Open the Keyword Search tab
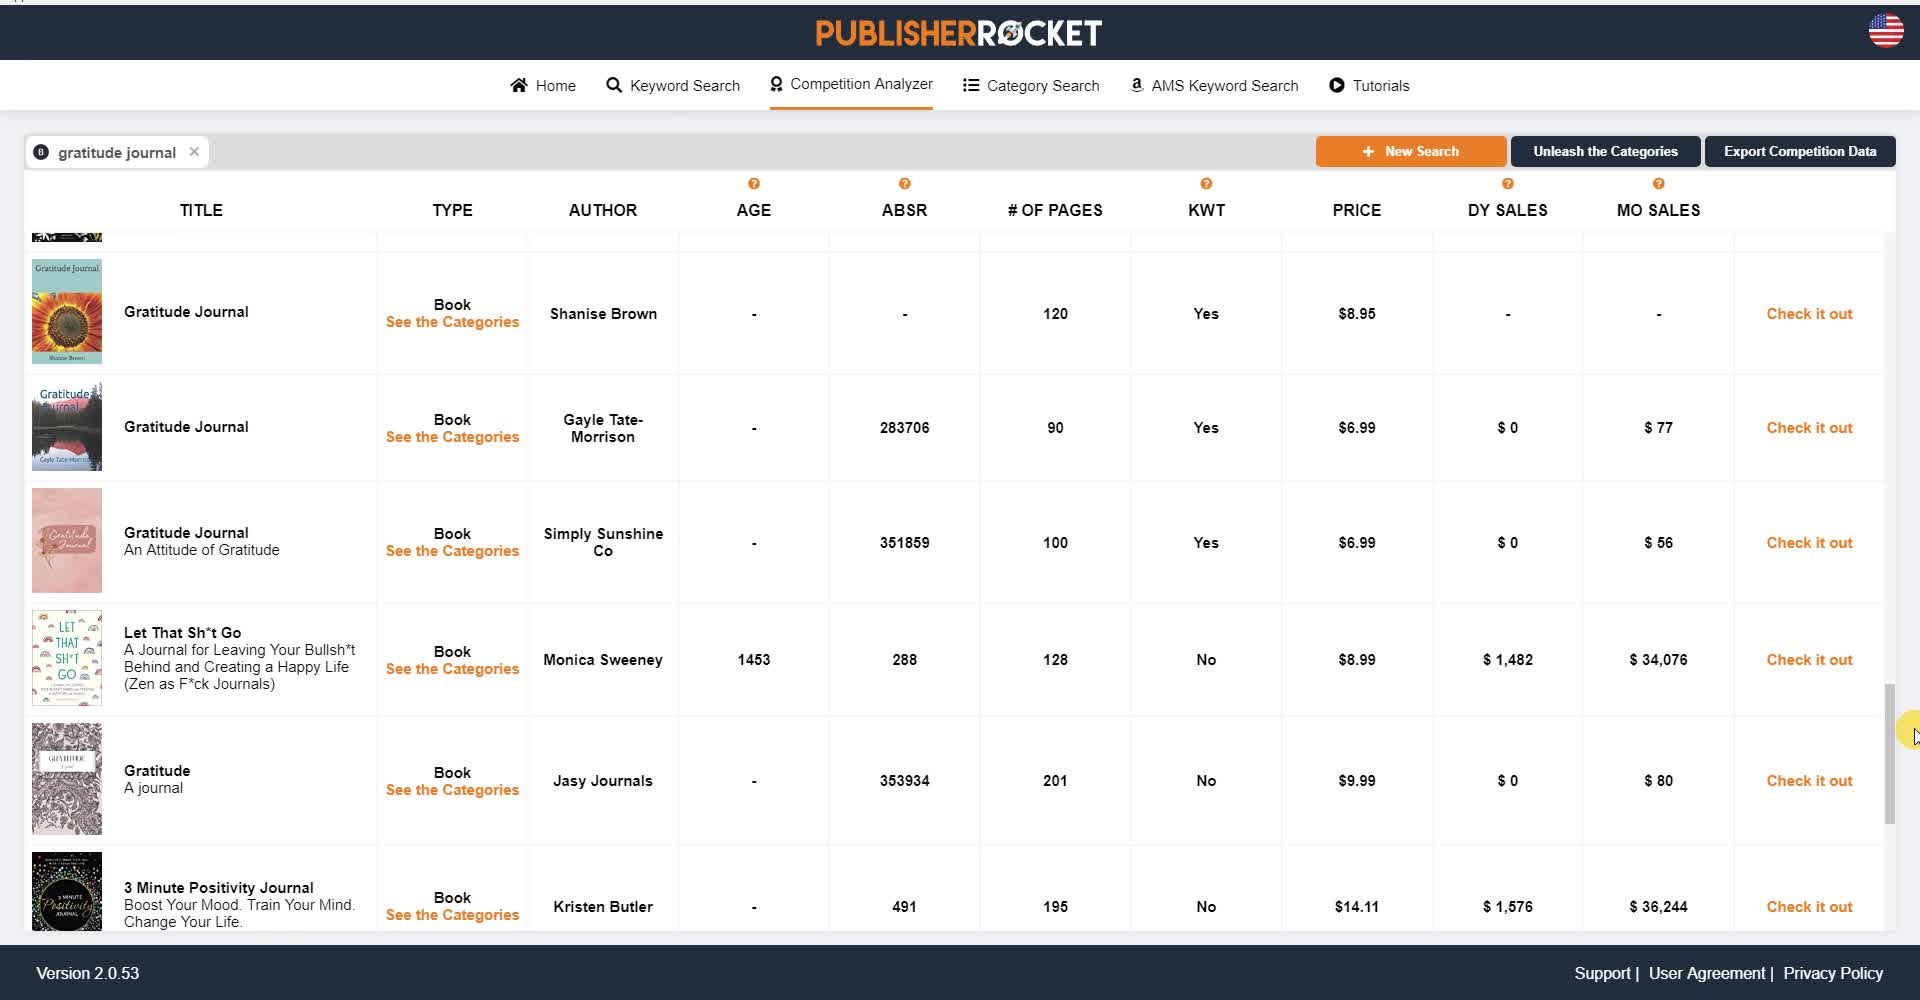This screenshot has height=1000, width=1920. (673, 86)
